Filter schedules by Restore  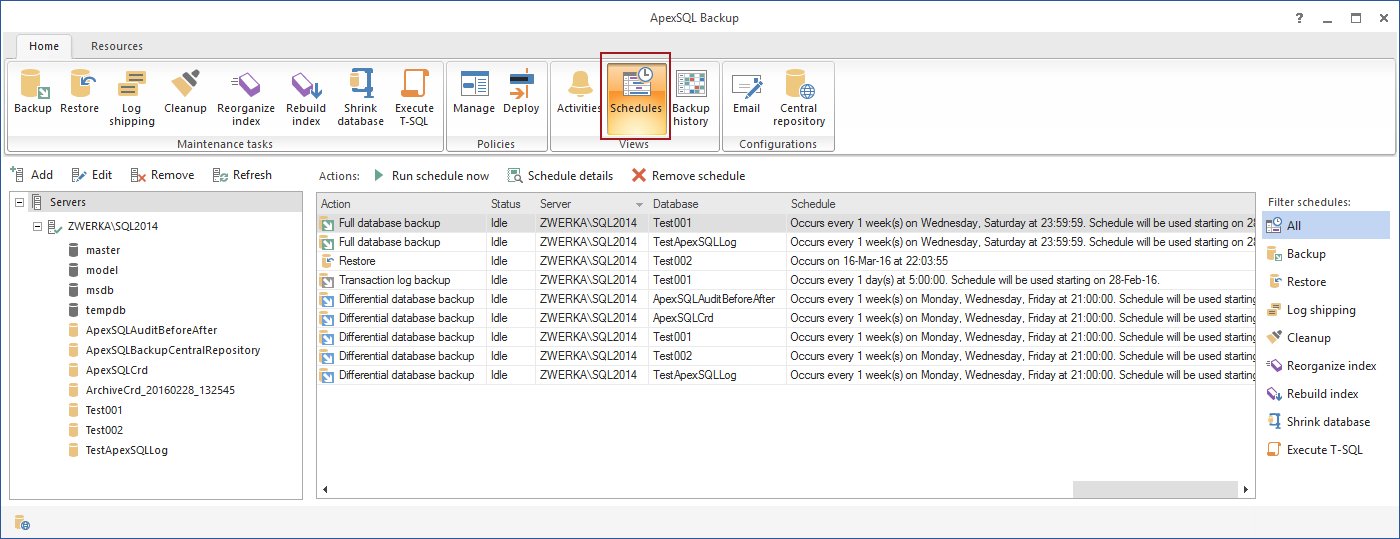(x=1326, y=282)
